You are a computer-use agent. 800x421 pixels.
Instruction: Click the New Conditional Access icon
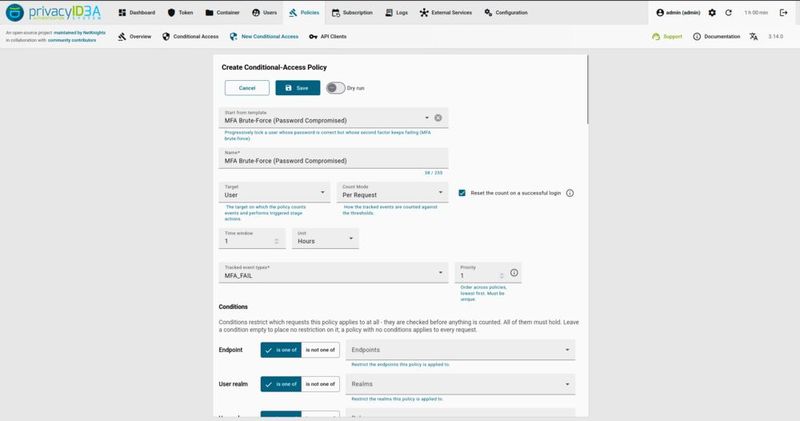click(234, 37)
